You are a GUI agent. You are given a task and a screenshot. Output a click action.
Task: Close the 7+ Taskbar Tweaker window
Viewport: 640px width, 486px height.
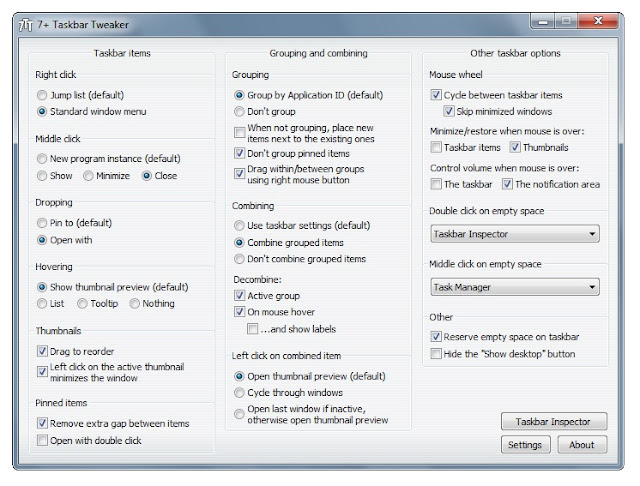[598, 21]
